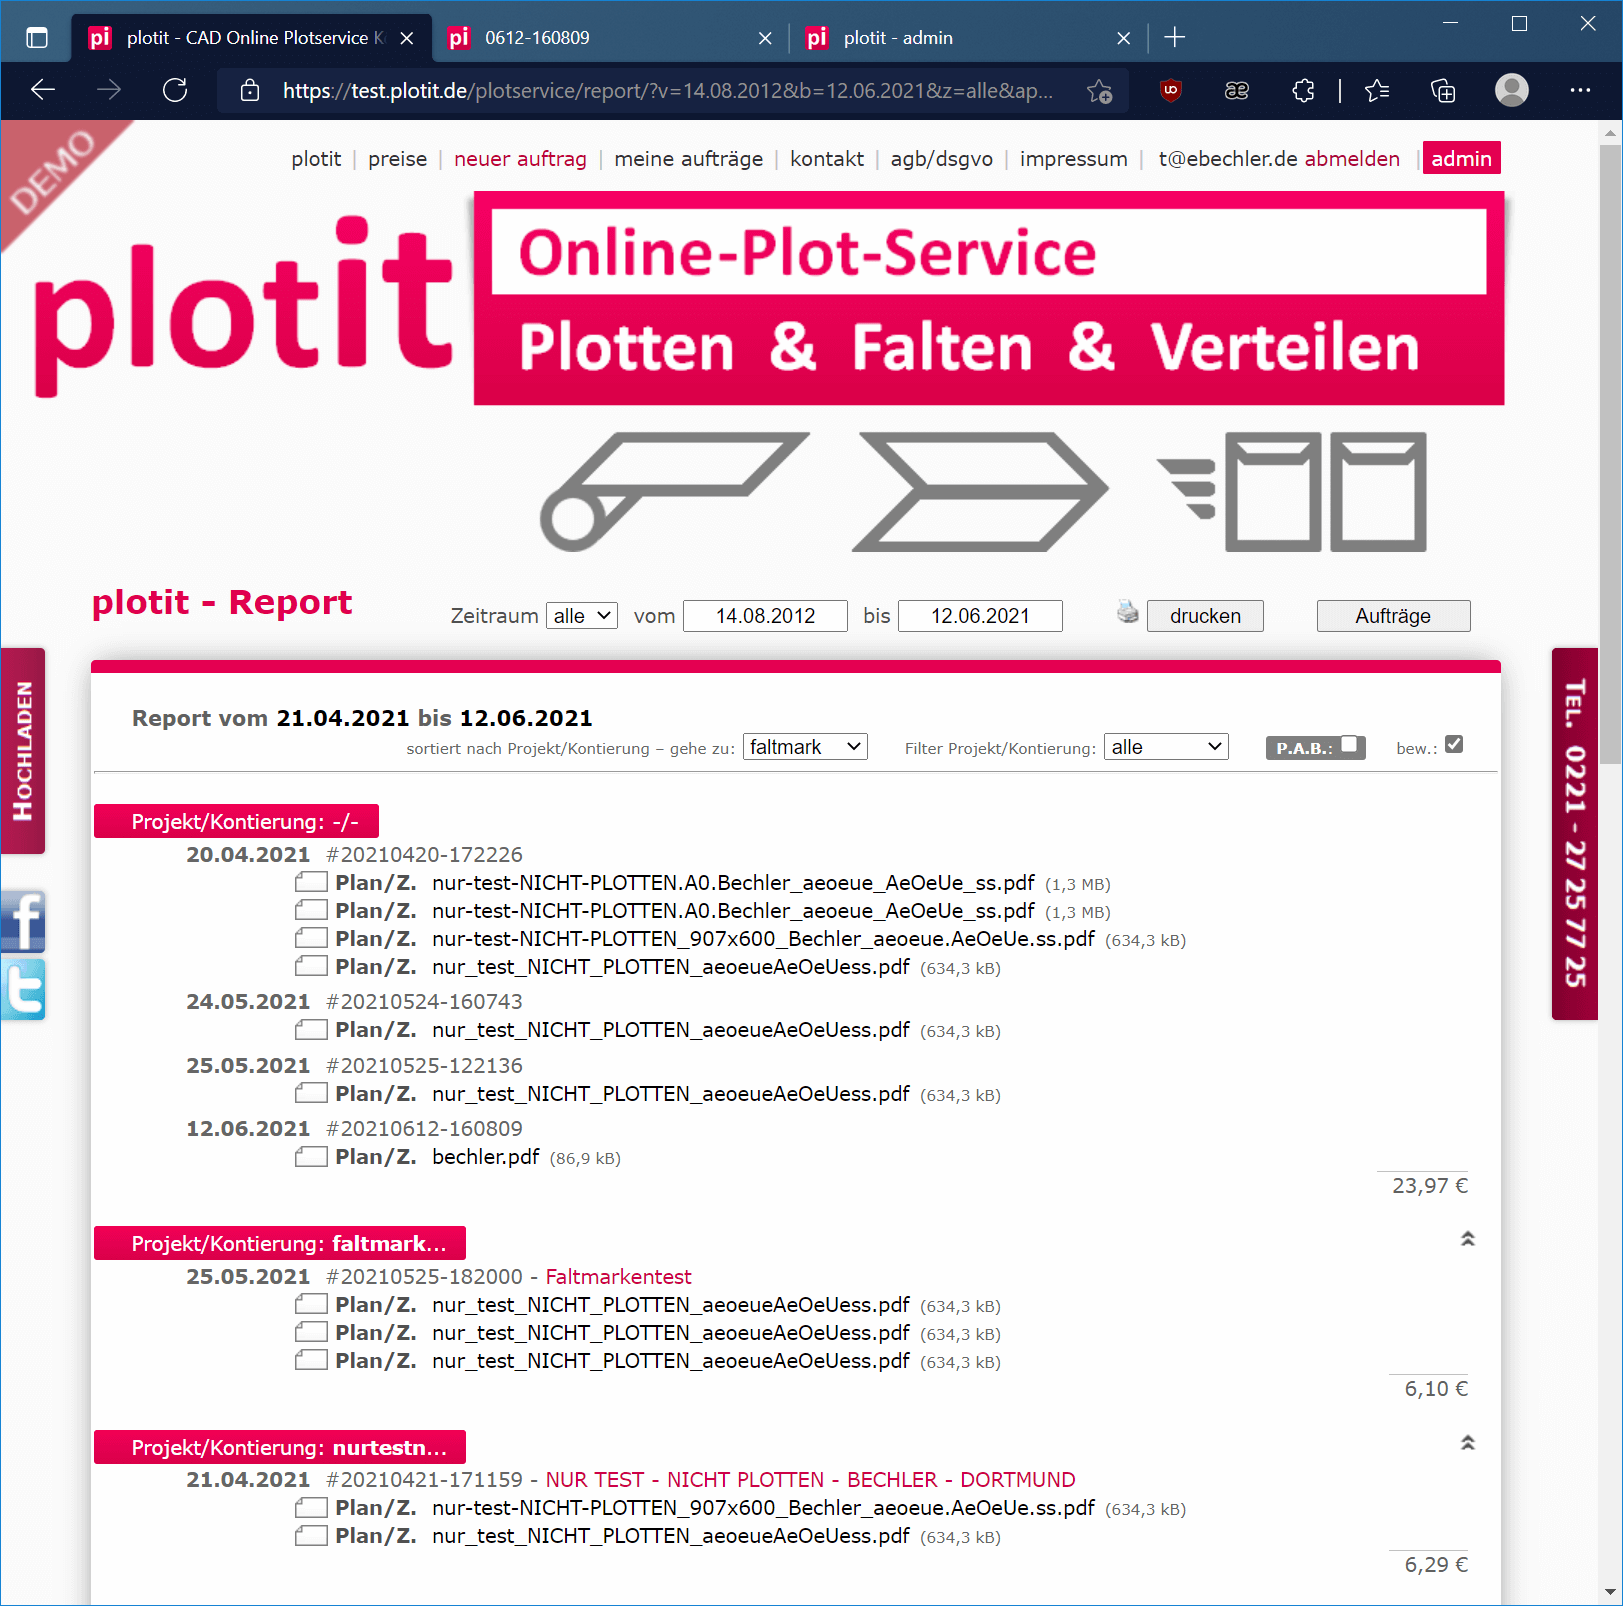Open the gehe zu faltmark dropdown

click(804, 746)
